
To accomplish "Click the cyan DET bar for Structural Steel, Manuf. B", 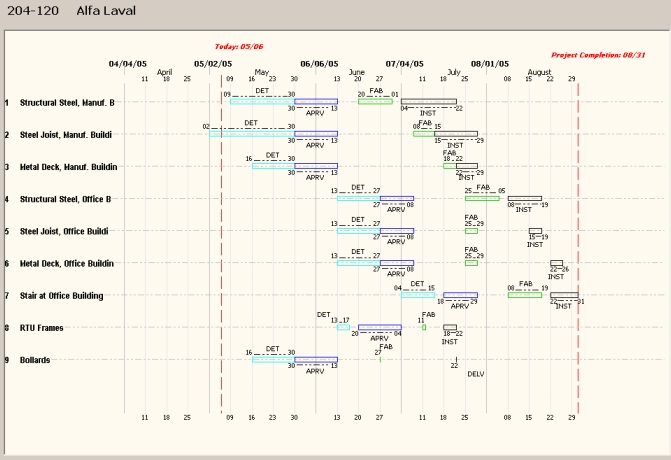I will pyautogui.click(x=261, y=101).
